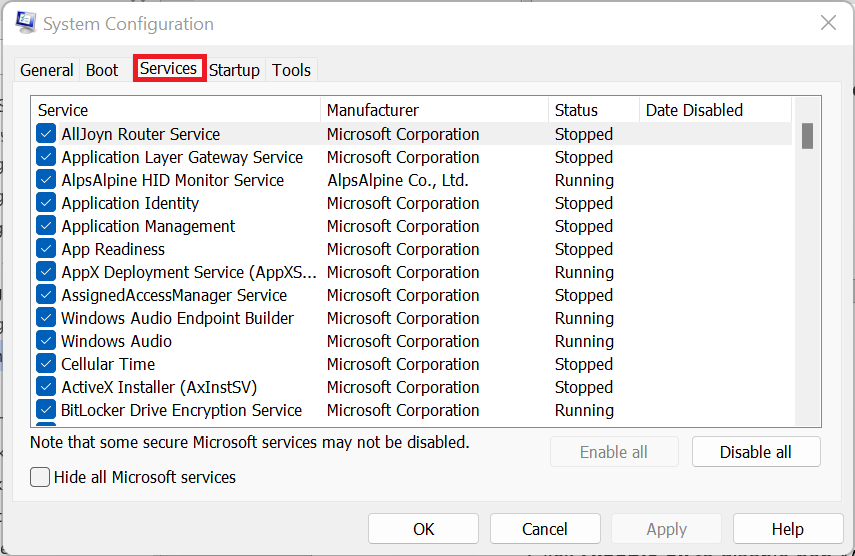855x556 pixels.
Task: Select the AllJoyn Router Service row name
Action: click(141, 134)
